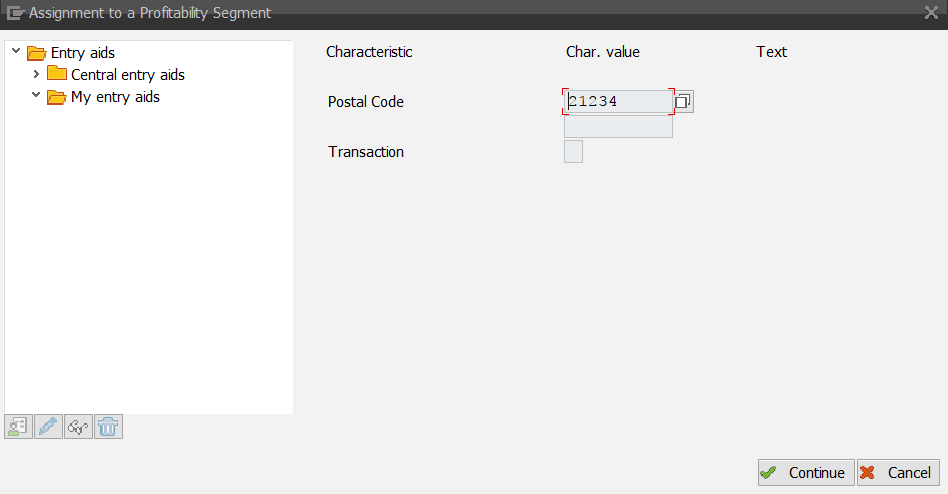
Task: Click the Transaction value field
Action: 573,152
